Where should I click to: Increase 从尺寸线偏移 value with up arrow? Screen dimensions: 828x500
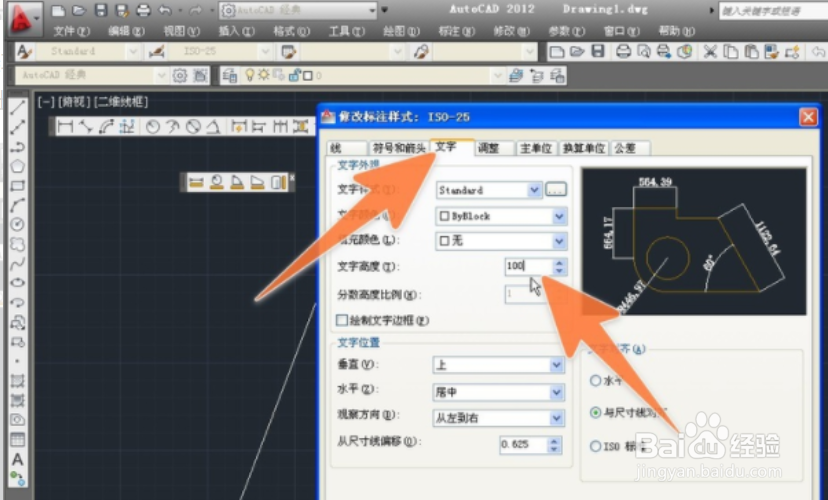[x=554, y=440]
